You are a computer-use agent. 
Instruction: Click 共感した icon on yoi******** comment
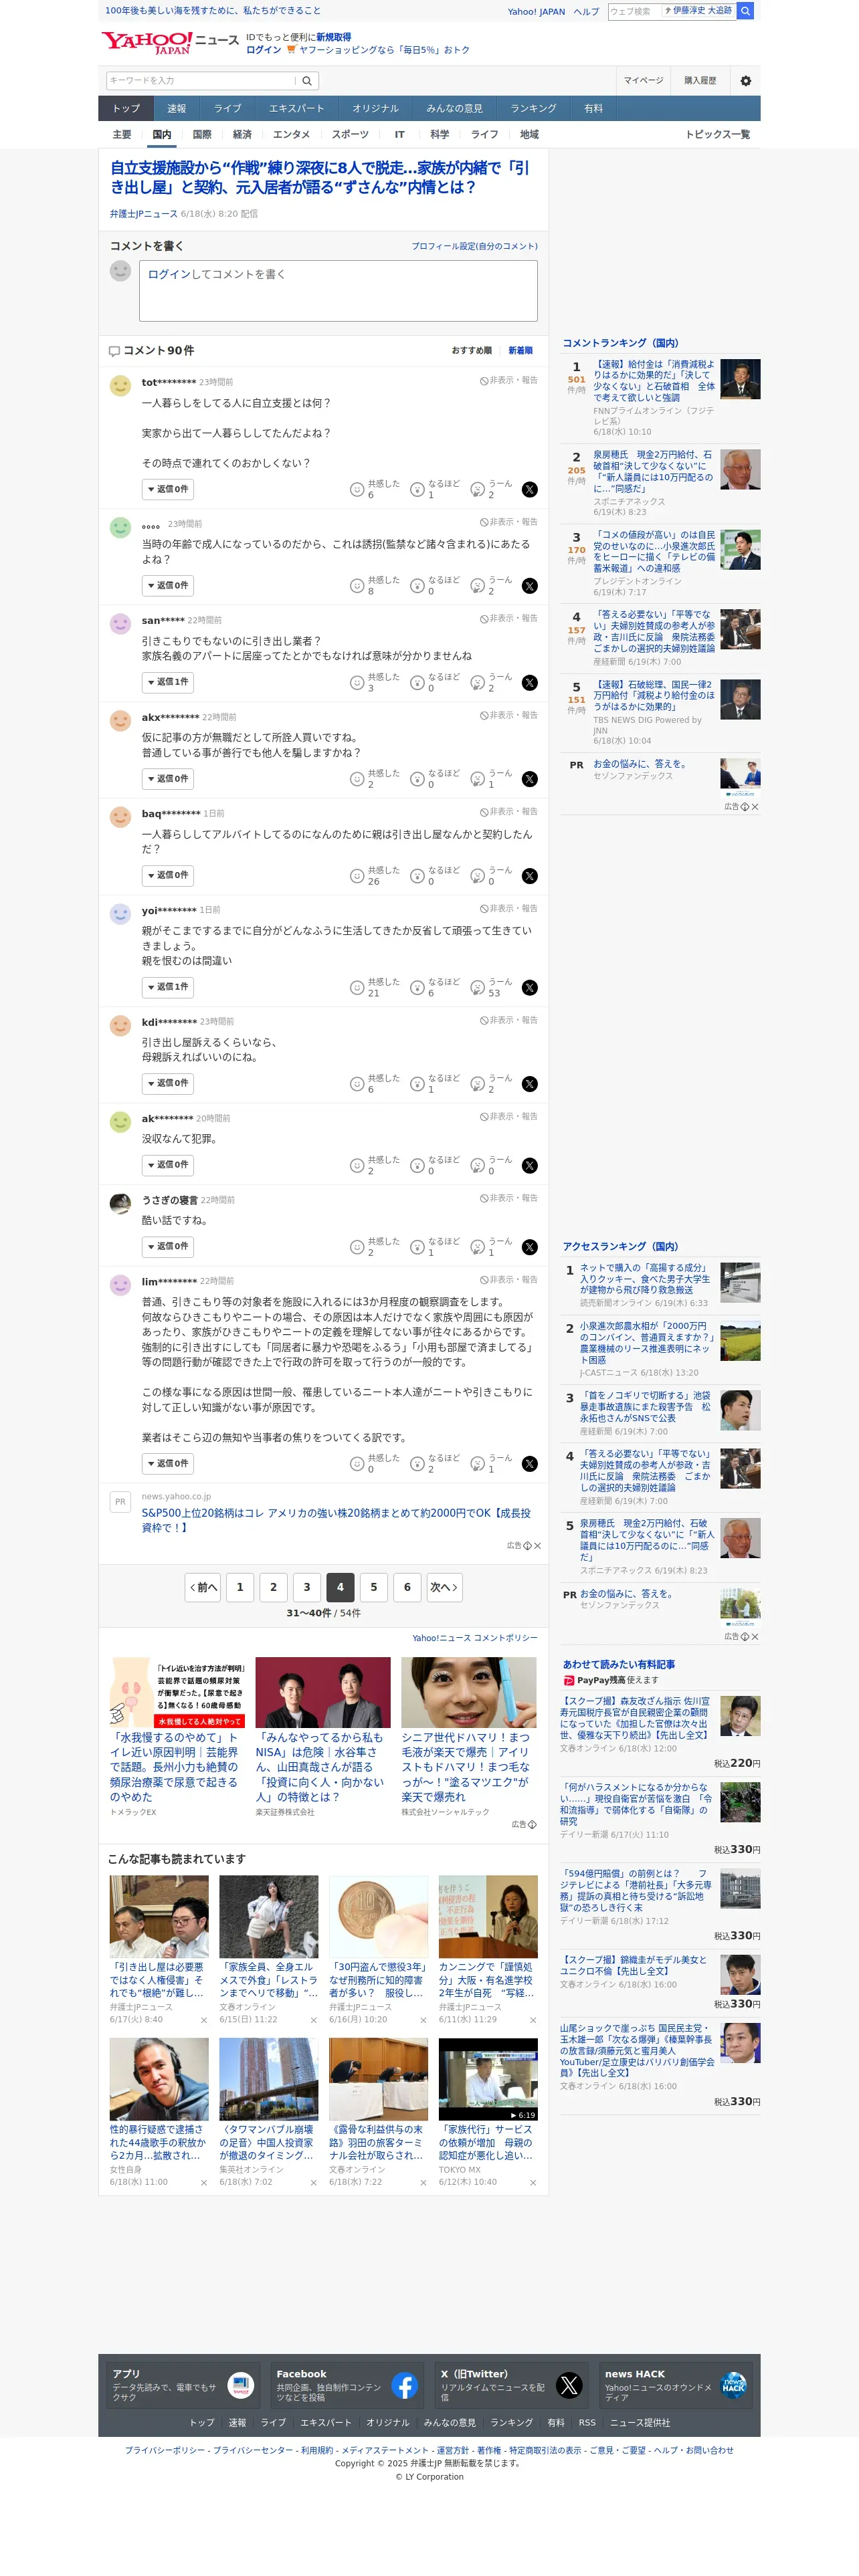[x=356, y=988]
